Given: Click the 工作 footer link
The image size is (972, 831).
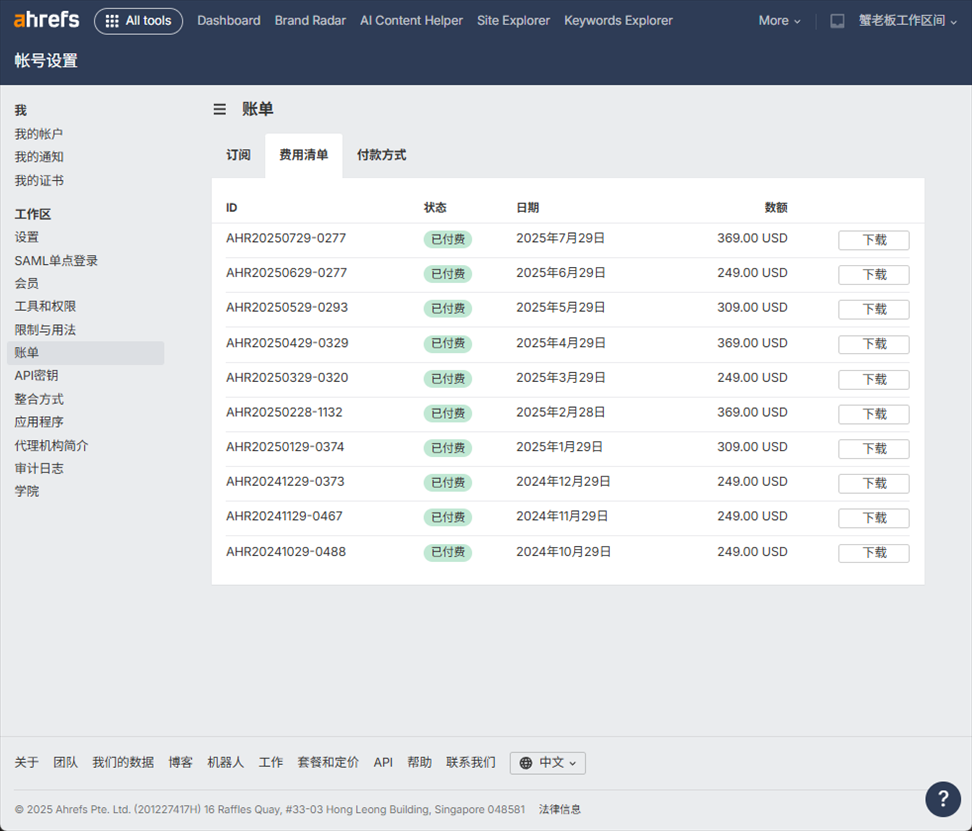Looking at the screenshot, I should pos(271,762).
